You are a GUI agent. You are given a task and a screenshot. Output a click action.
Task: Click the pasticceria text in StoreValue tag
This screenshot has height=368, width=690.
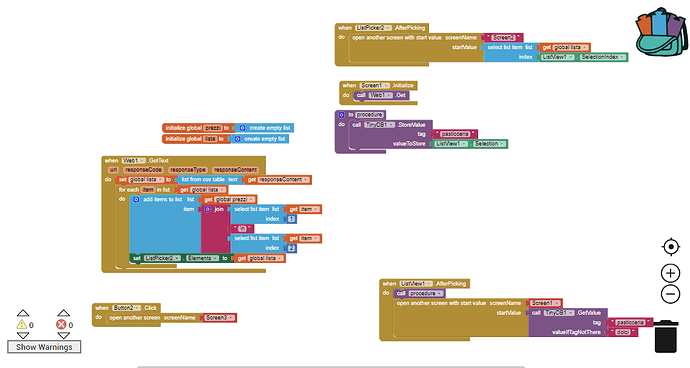(x=455, y=134)
